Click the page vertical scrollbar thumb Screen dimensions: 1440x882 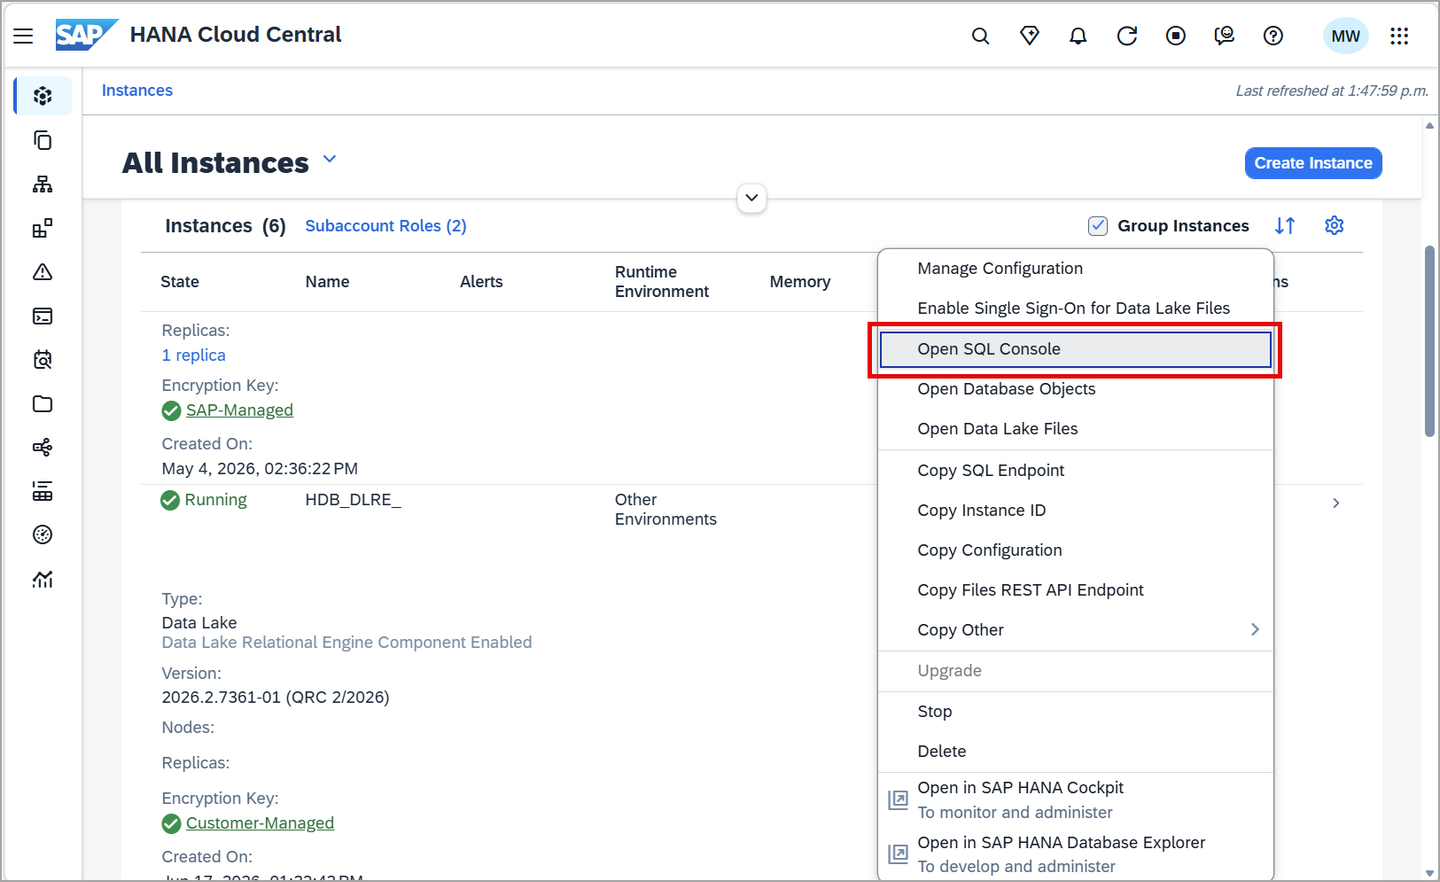coord(1430,340)
